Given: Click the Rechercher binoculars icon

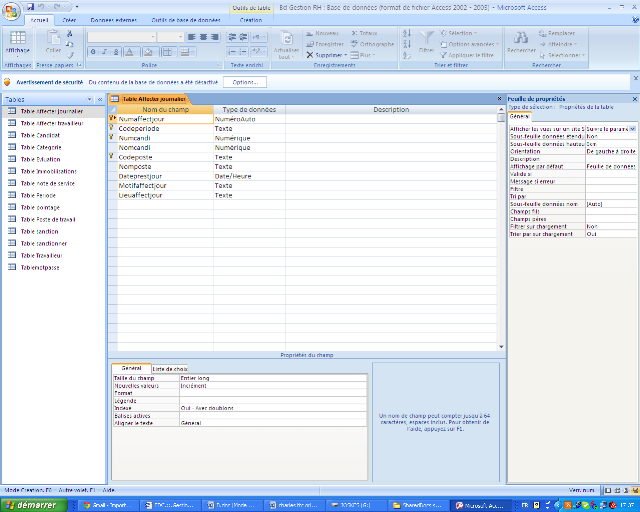Looking at the screenshot, I should tap(521, 40).
